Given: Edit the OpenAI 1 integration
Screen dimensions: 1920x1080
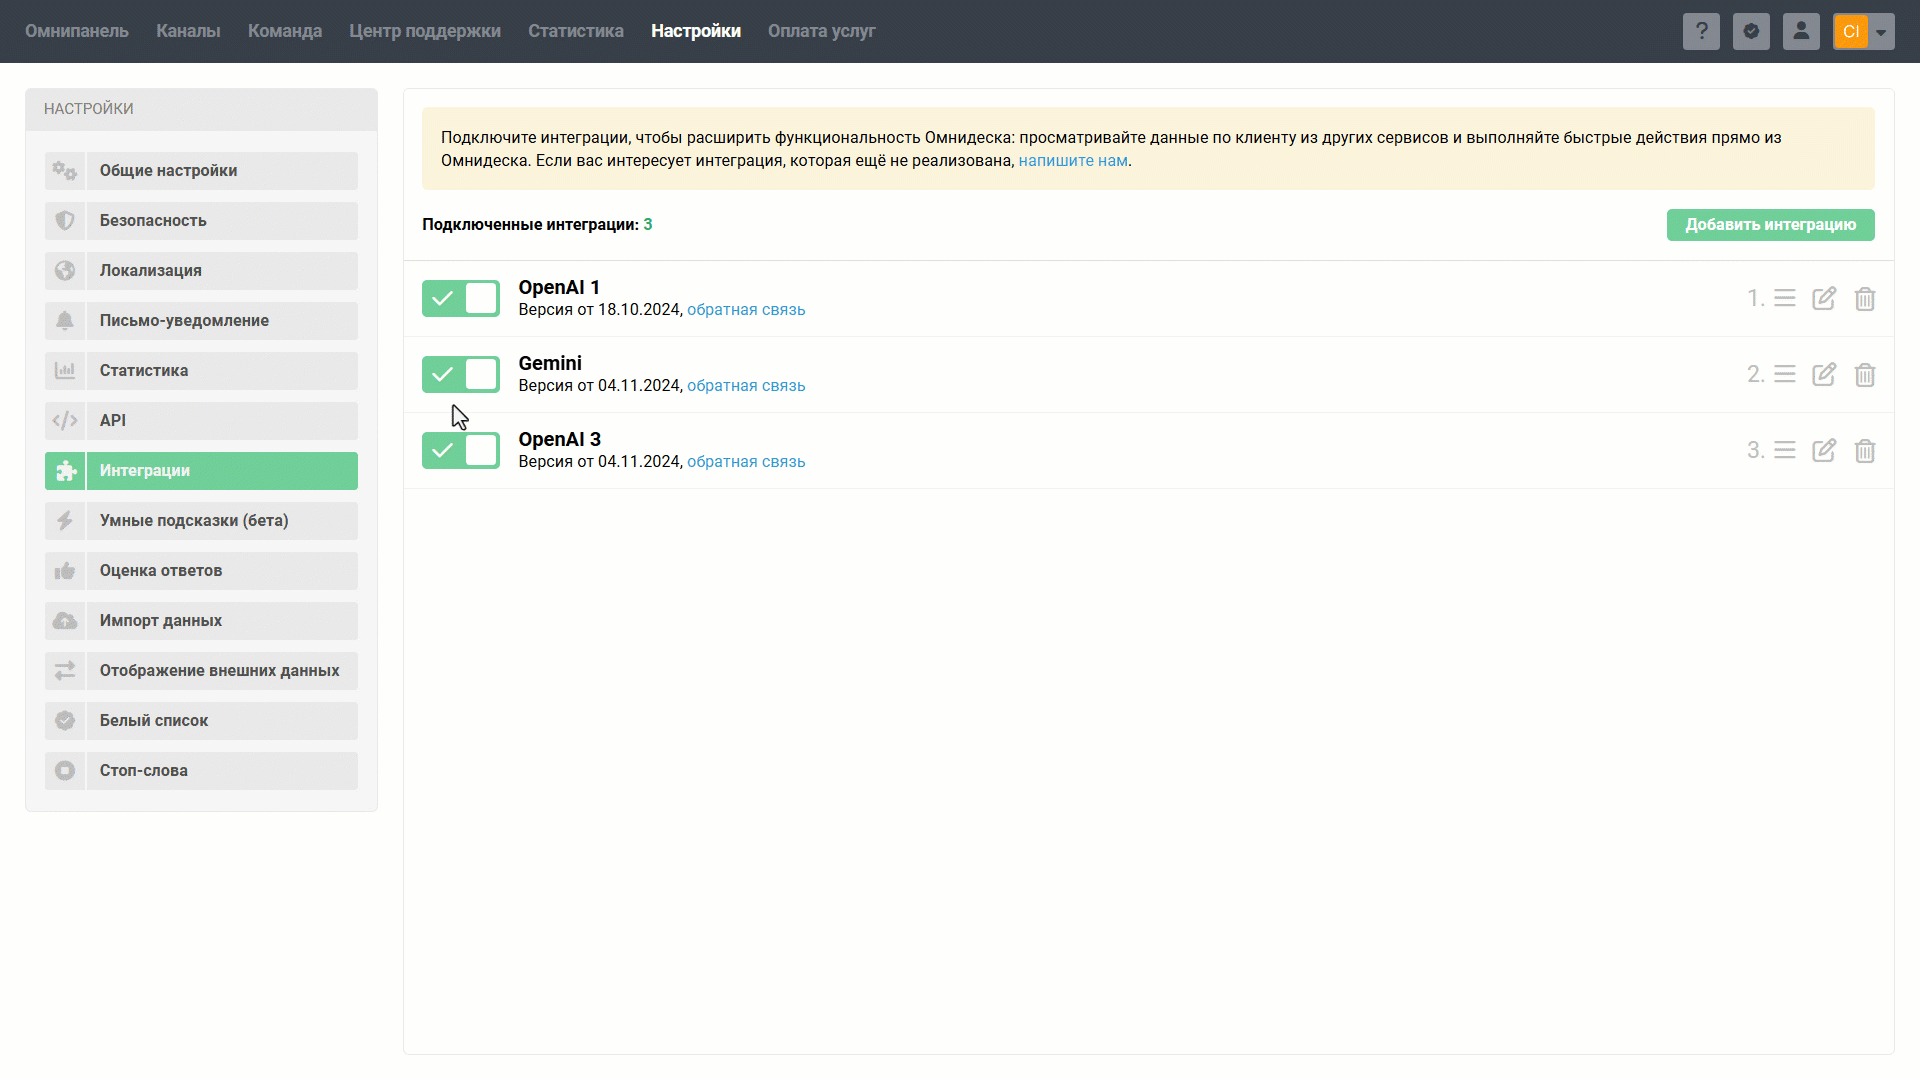Looking at the screenshot, I should pos(1824,299).
